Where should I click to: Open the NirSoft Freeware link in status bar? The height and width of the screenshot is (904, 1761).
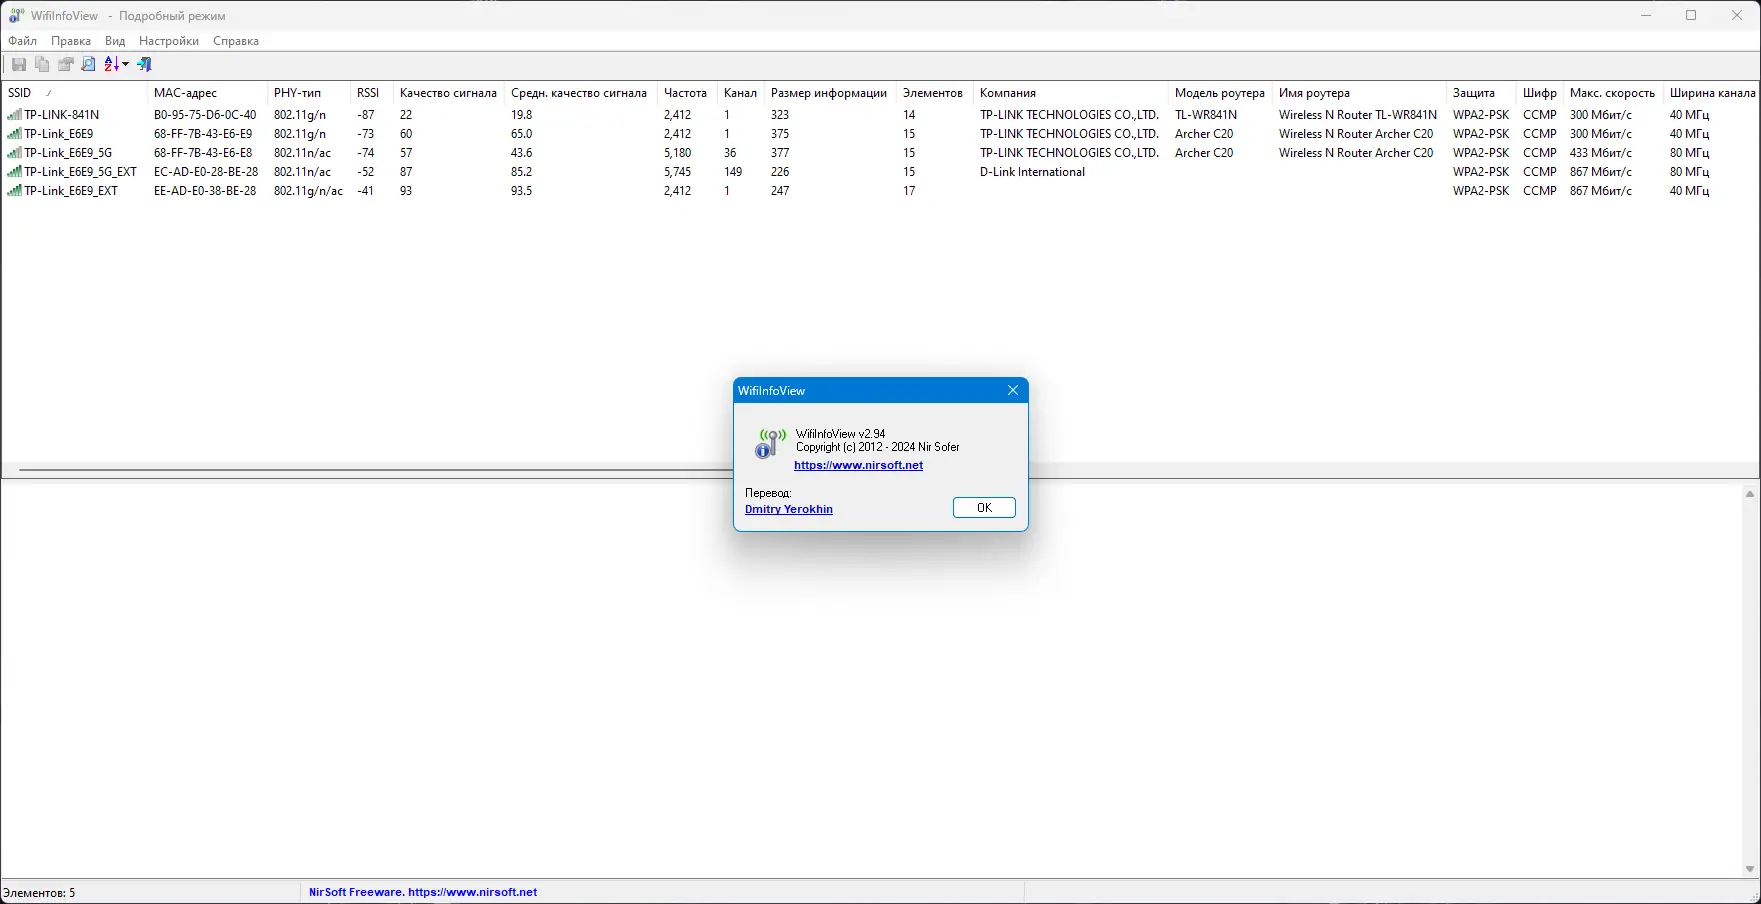tap(423, 892)
